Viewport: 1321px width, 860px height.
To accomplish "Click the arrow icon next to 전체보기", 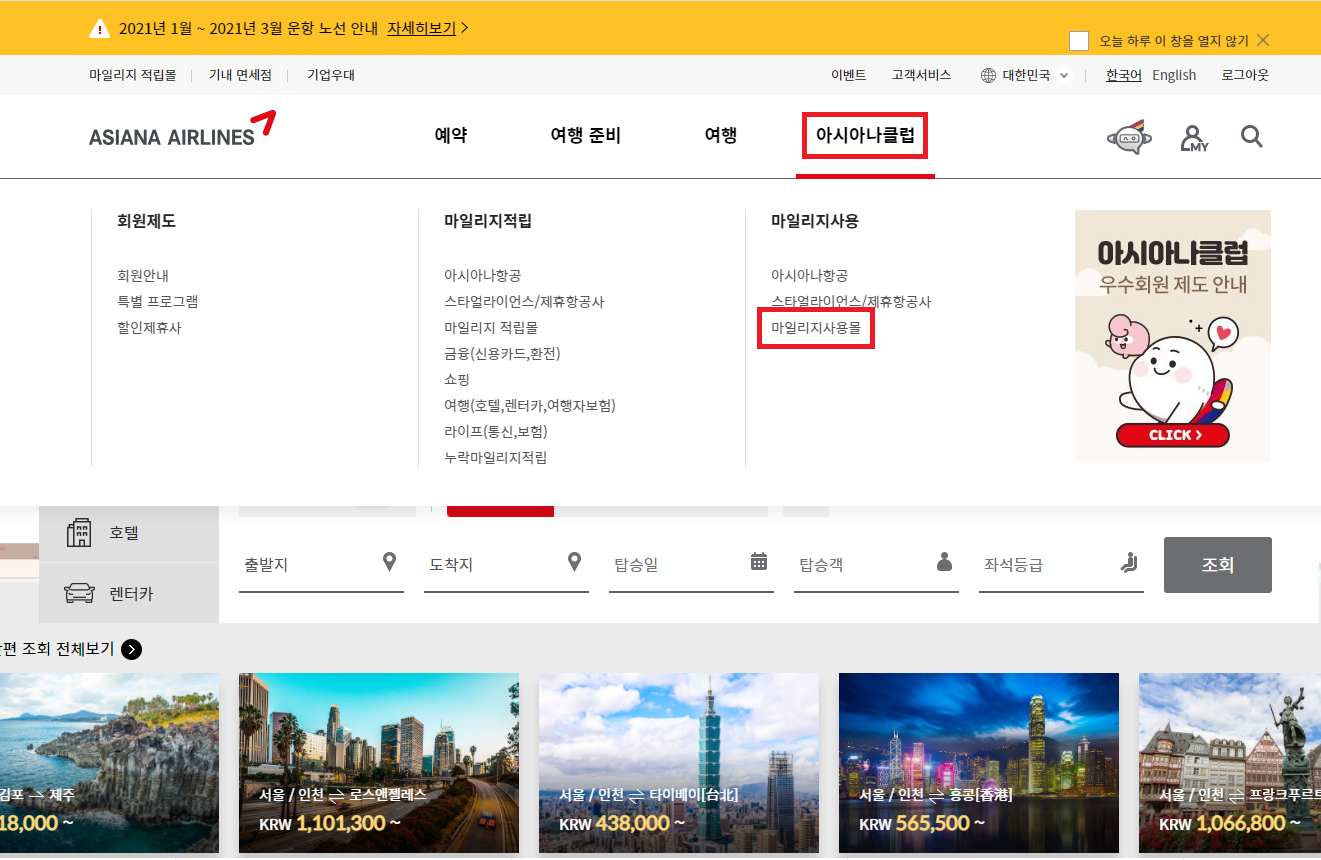I will point(131,650).
